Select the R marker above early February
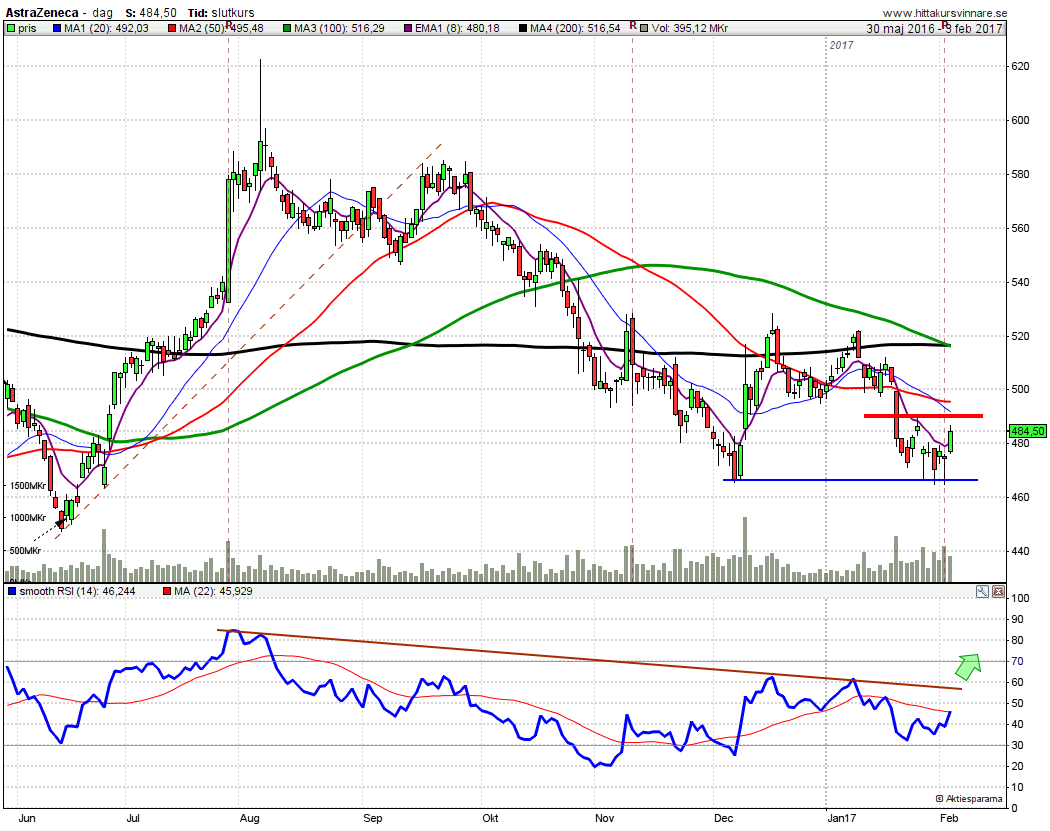 click(x=944, y=25)
